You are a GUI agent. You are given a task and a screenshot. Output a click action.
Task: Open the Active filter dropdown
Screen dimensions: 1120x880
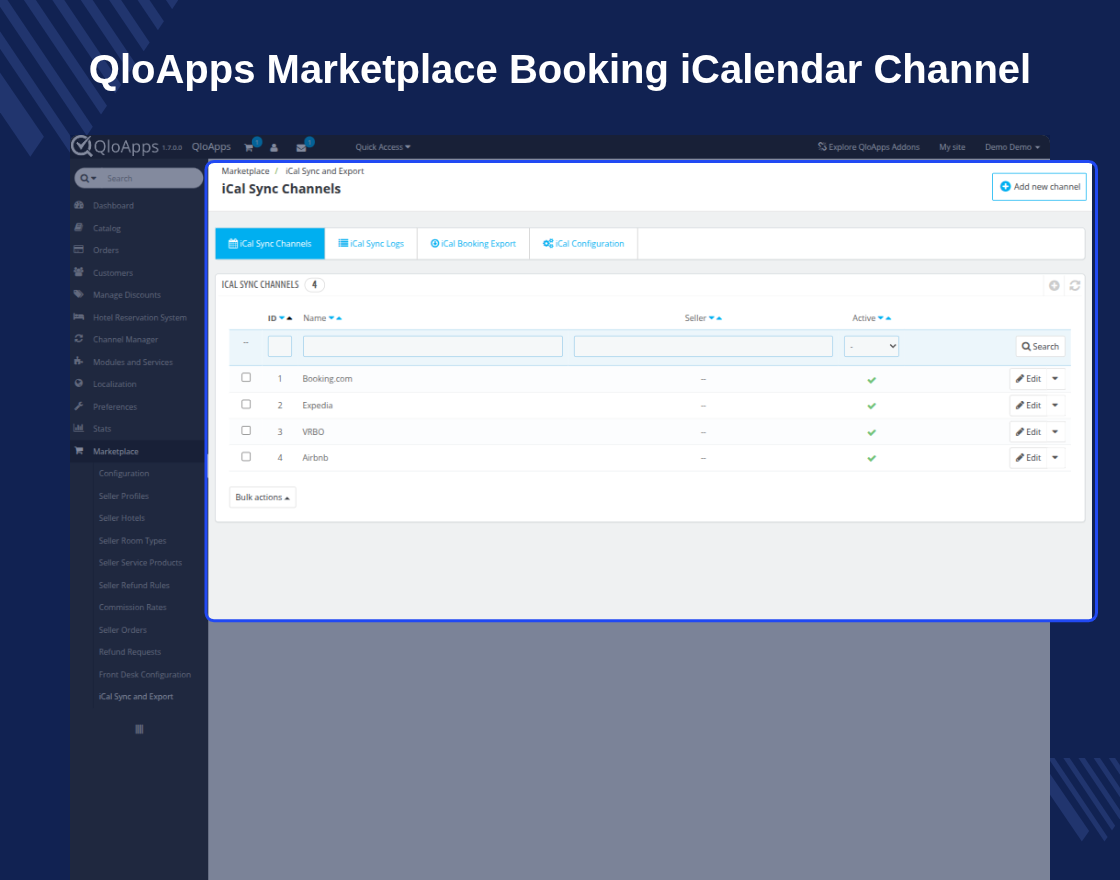click(871, 346)
